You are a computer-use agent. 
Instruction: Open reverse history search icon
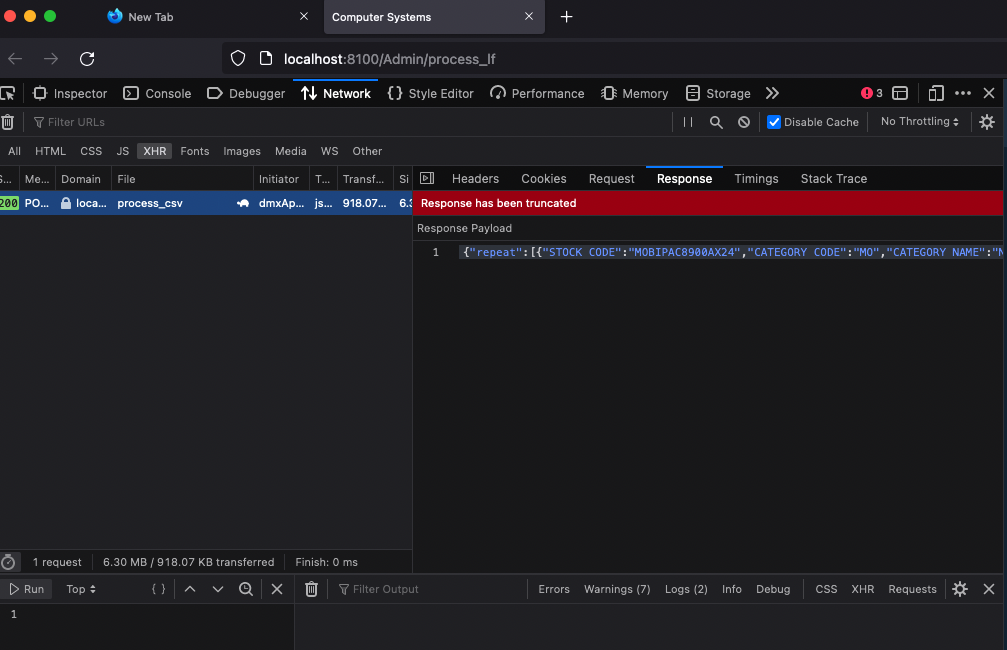tap(245, 589)
